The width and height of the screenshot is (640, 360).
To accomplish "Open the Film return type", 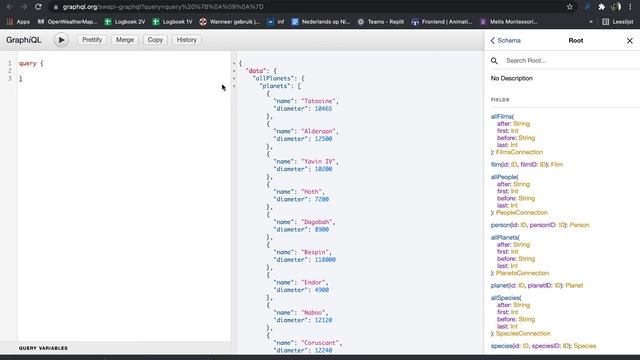I will 557,164.
